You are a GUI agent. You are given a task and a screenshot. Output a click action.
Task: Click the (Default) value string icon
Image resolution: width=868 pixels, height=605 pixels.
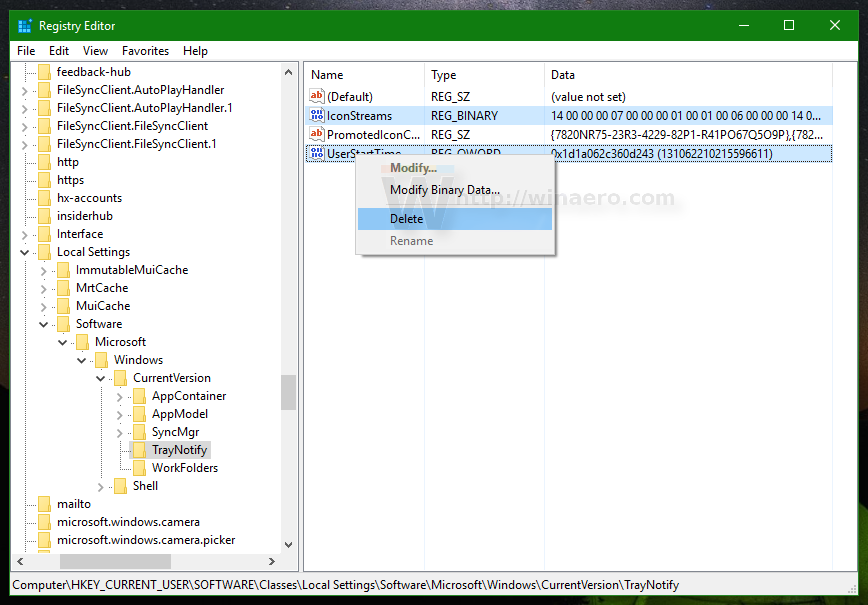(317, 97)
